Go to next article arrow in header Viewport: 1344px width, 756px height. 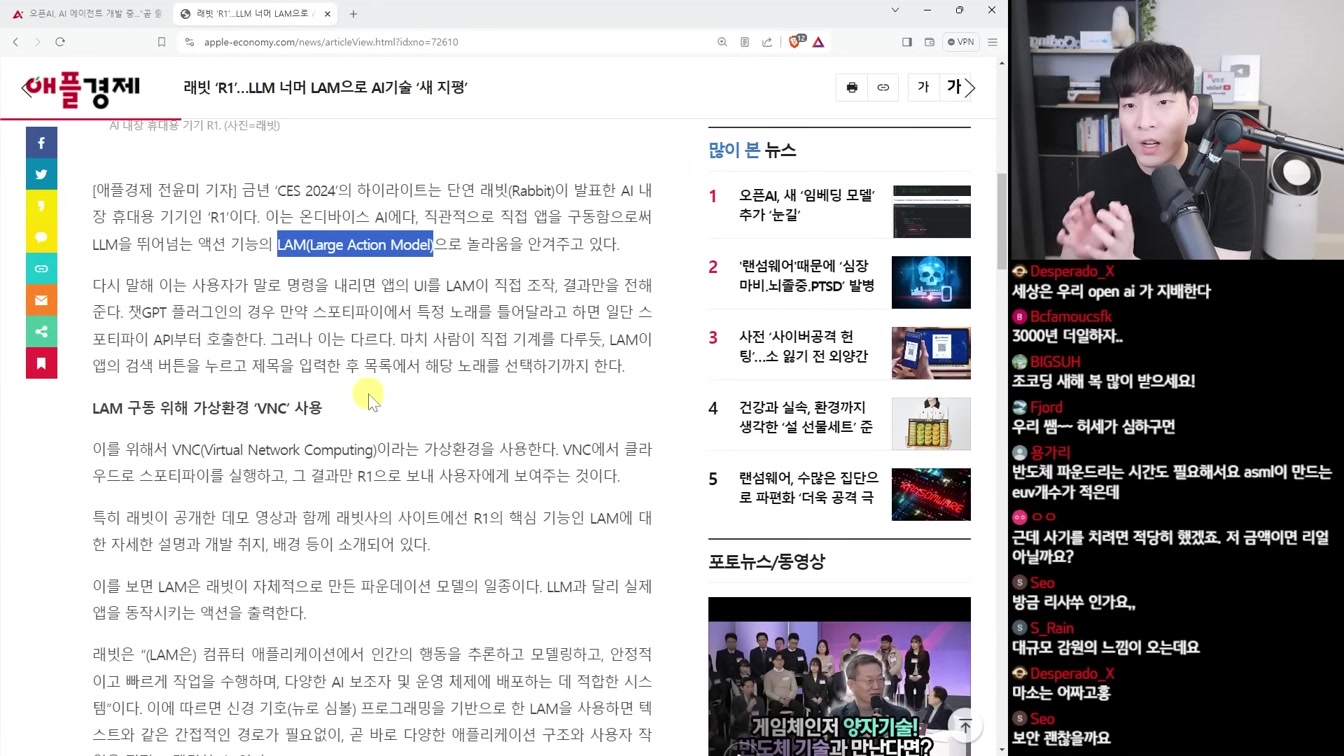coord(970,88)
